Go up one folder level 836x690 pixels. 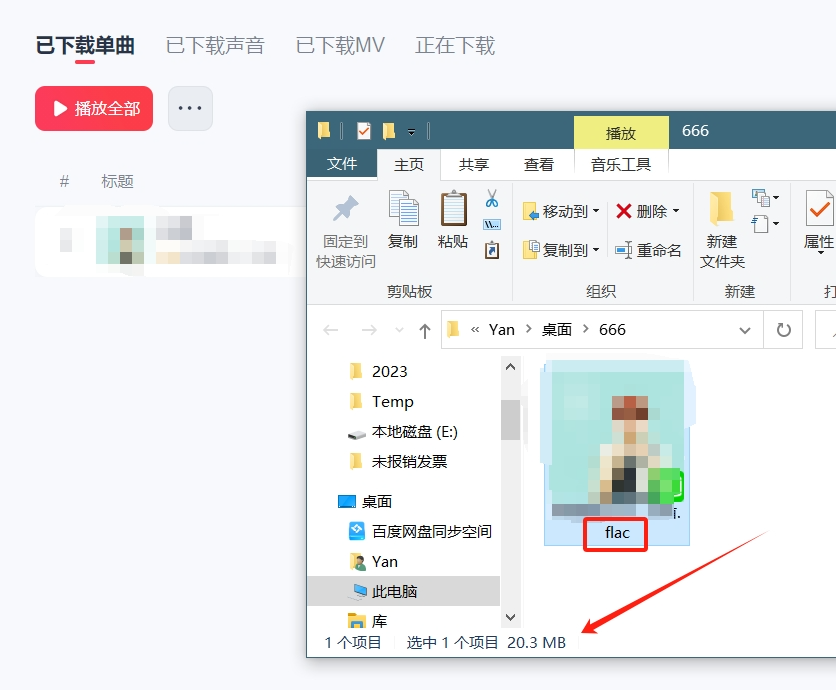coord(425,330)
